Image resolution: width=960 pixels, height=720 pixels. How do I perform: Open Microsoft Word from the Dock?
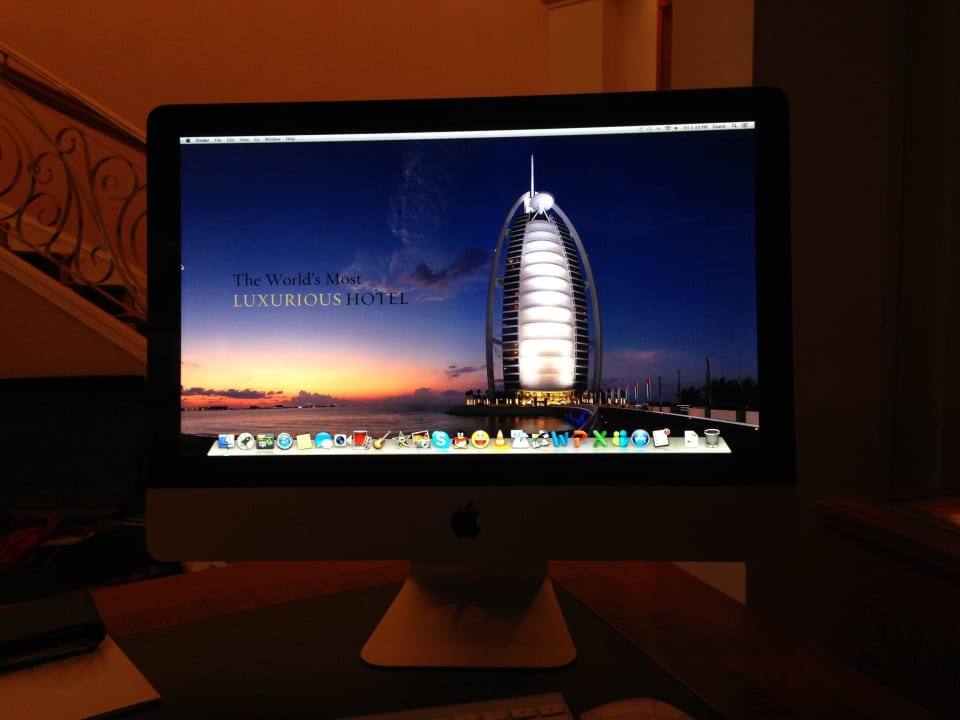coord(560,439)
